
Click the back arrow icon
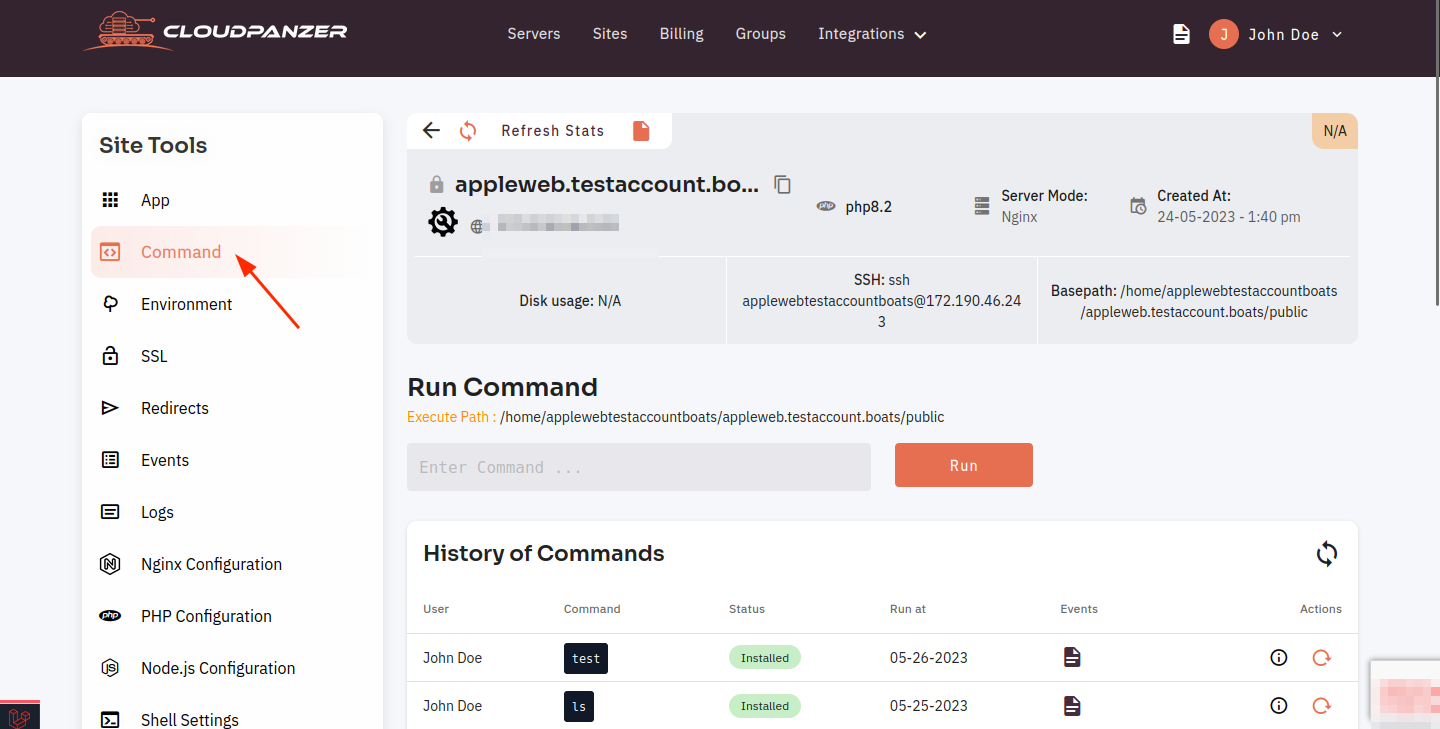pos(431,130)
